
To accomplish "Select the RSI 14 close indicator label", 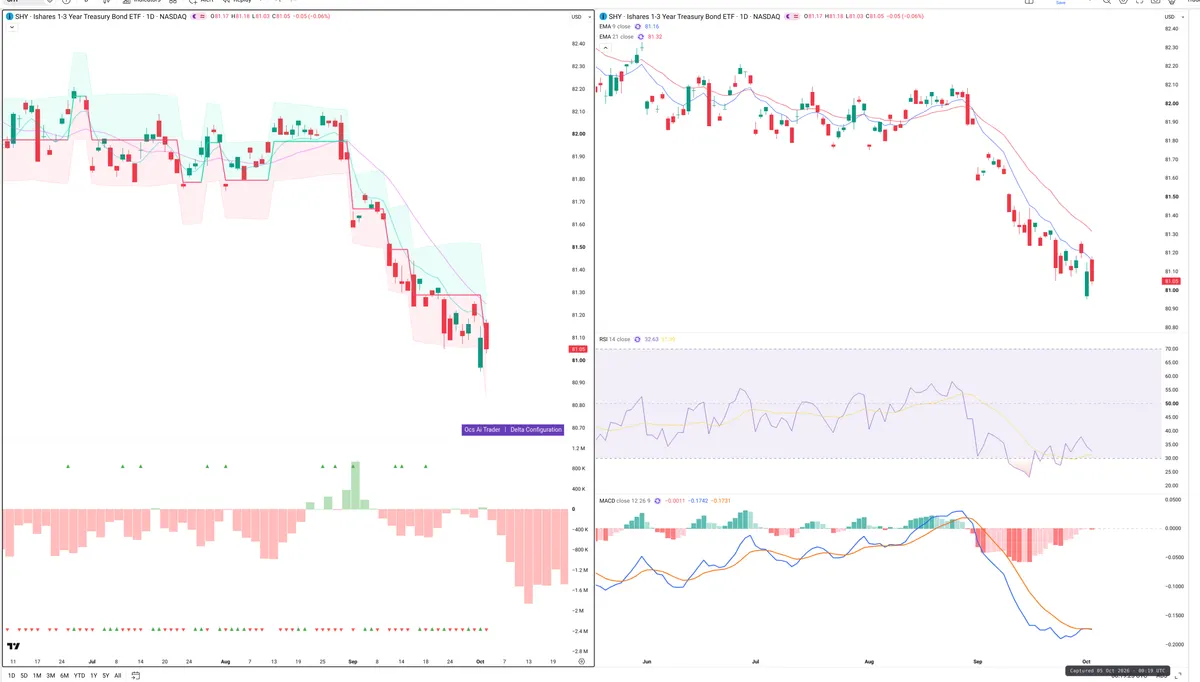I will coord(615,340).
